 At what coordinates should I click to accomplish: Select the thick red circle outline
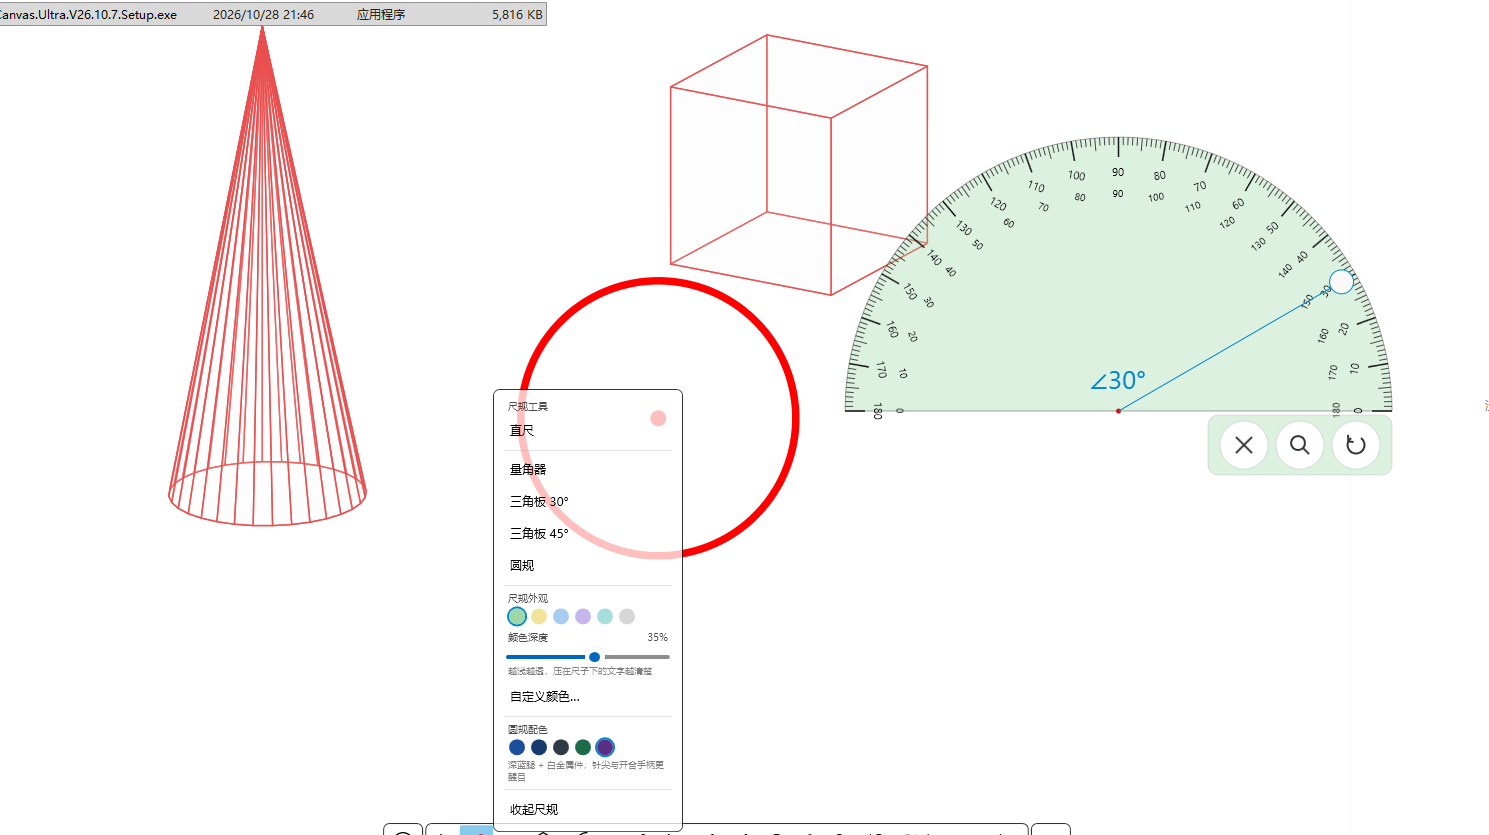coord(658,417)
